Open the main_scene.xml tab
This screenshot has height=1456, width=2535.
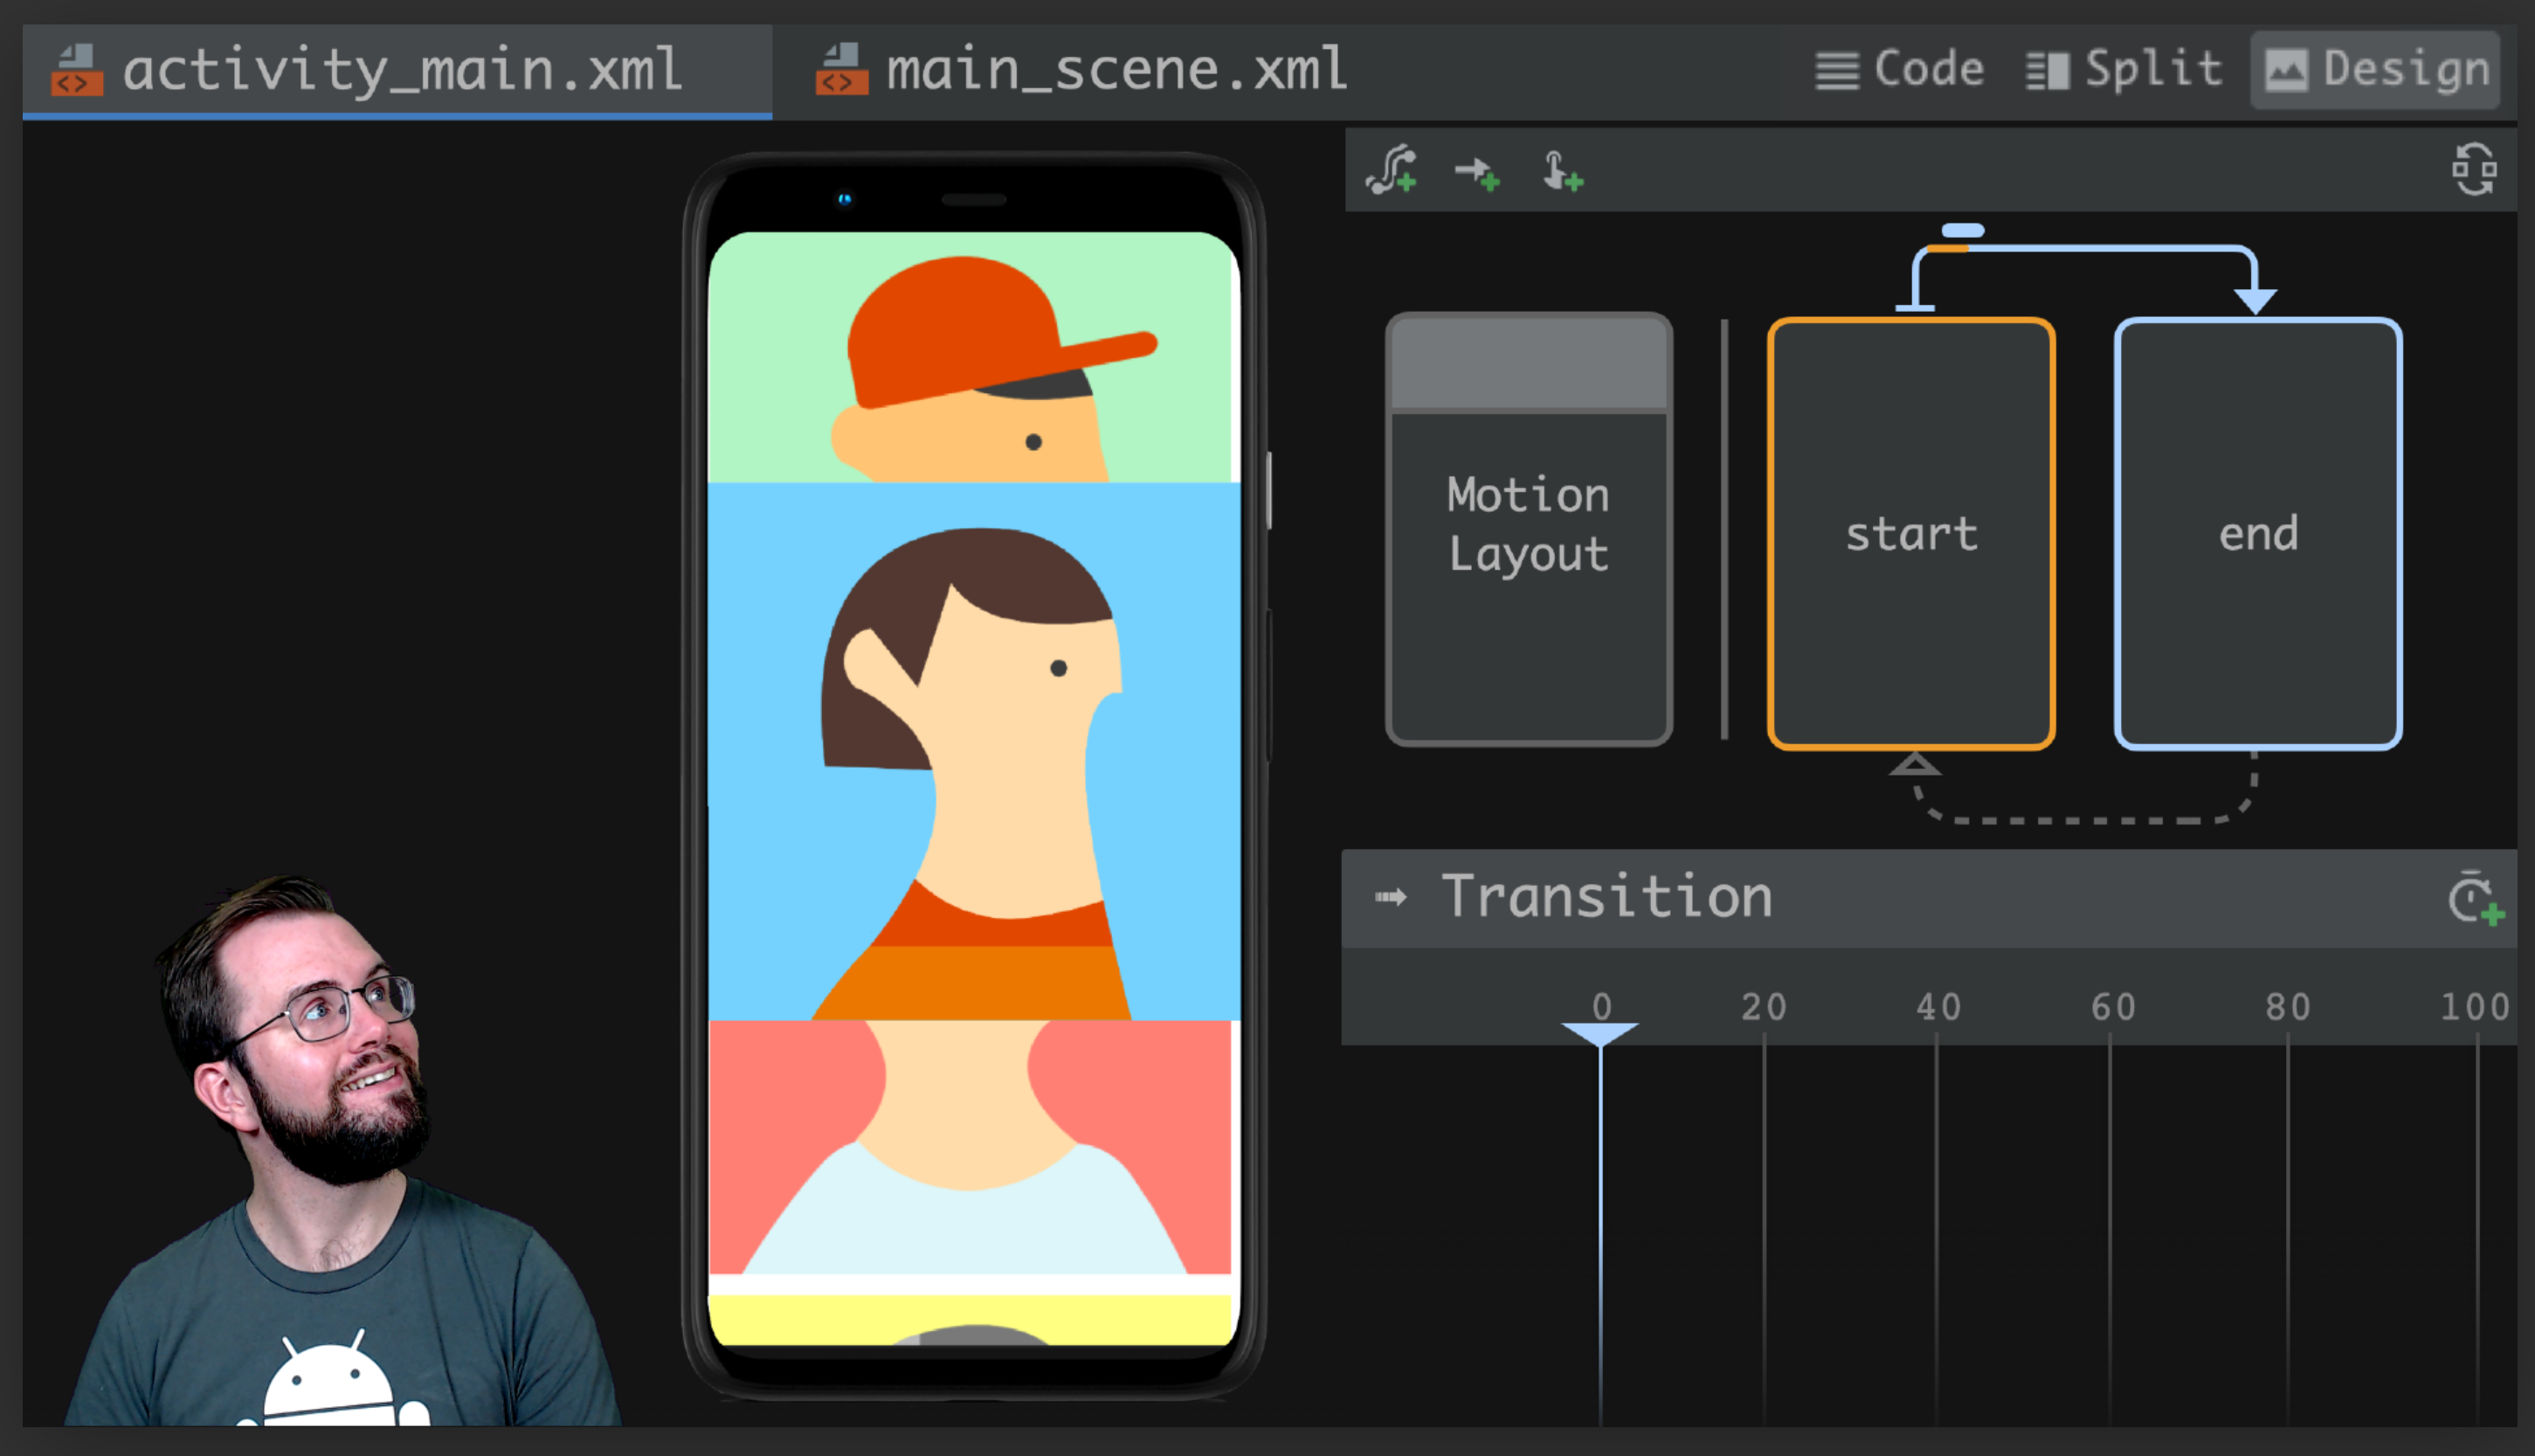click(1115, 70)
